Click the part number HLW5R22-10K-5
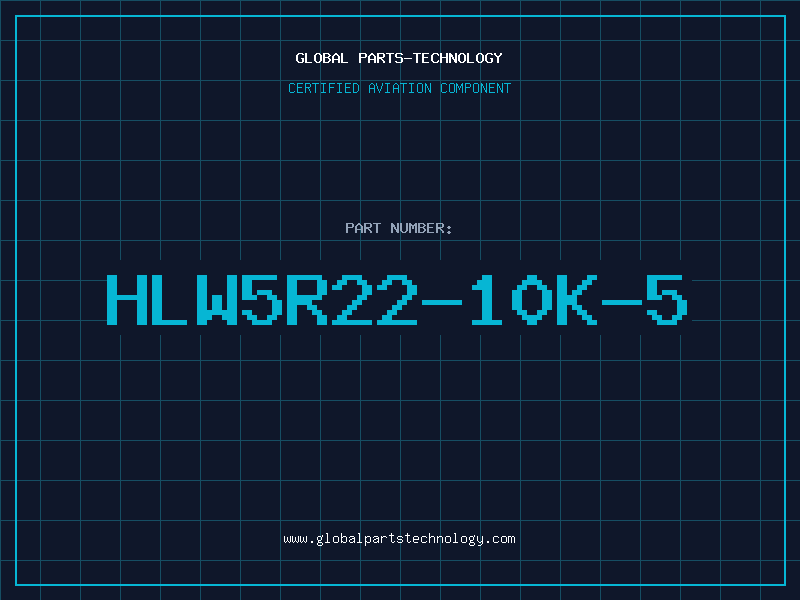 pyautogui.click(x=397, y=300)
